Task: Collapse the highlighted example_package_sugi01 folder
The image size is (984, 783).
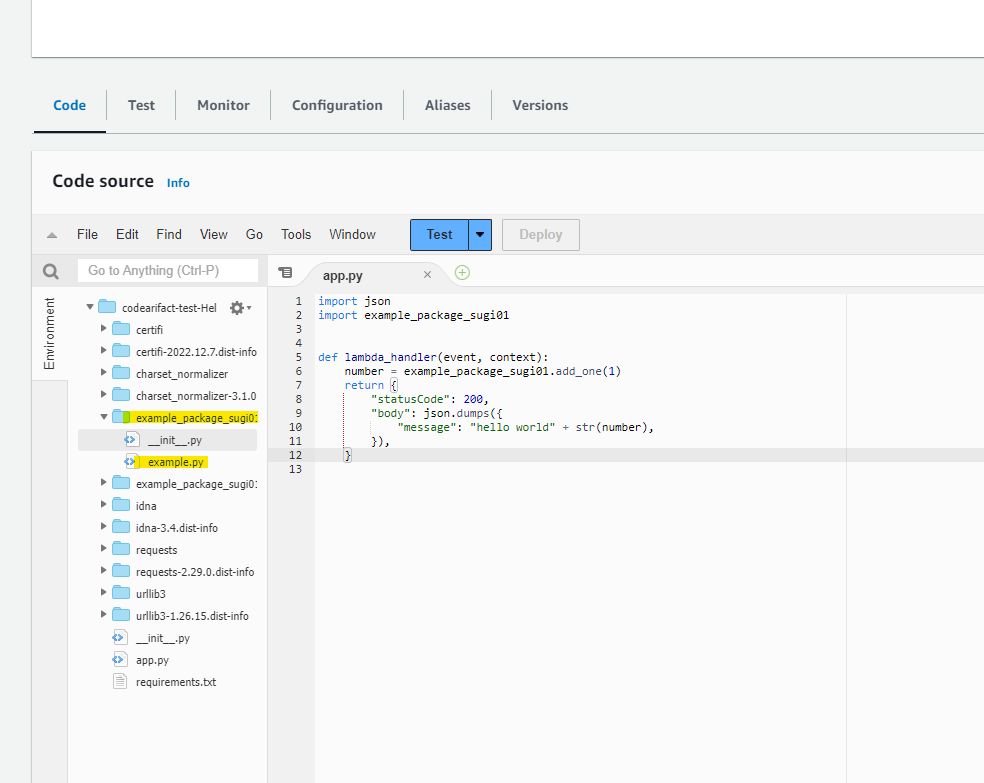Action: [104, 417]
